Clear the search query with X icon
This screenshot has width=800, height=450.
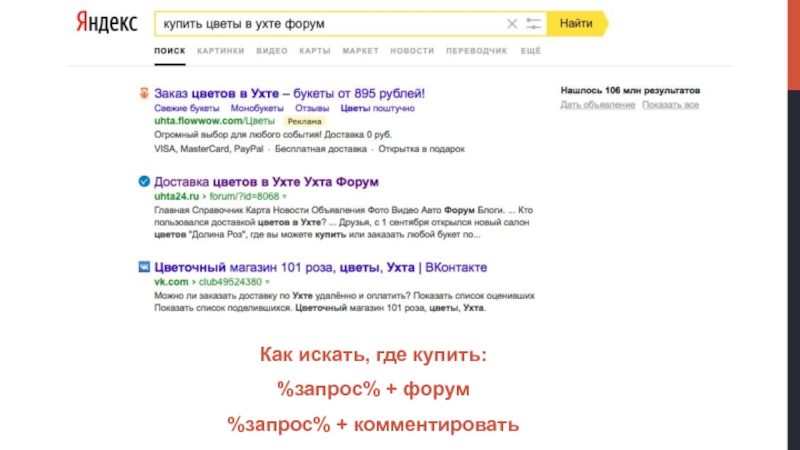coord(512,23)
